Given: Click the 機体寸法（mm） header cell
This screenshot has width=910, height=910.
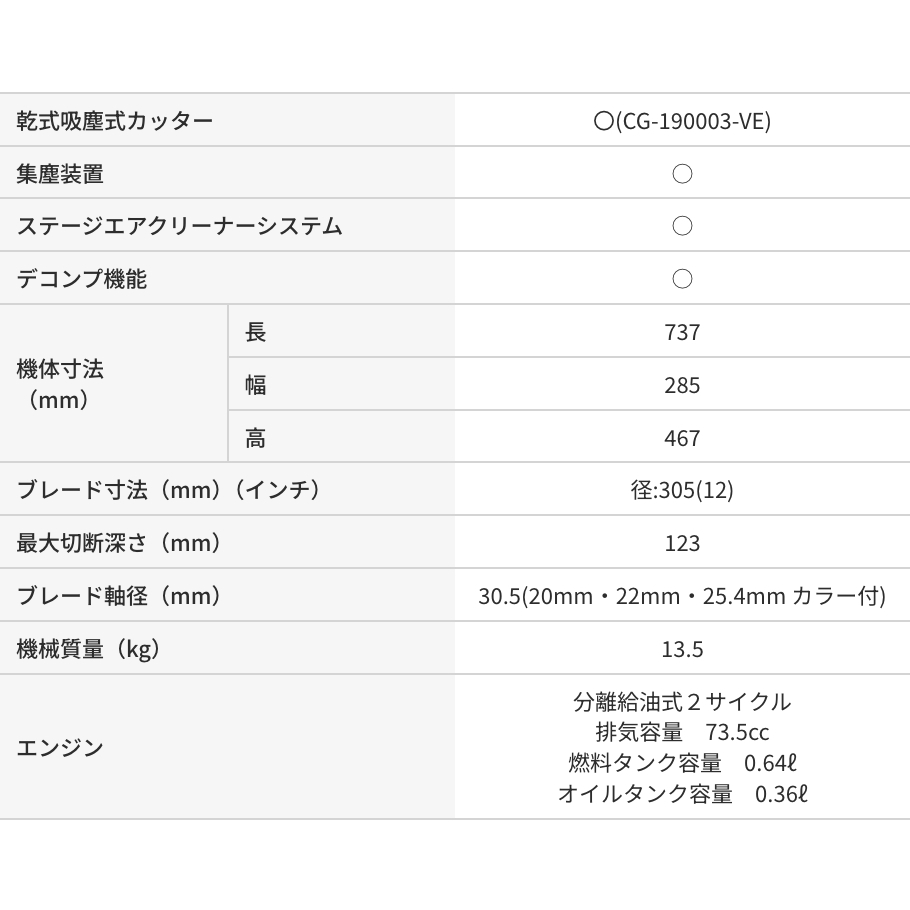Looking at the screenshot, I should coord(60,384).
